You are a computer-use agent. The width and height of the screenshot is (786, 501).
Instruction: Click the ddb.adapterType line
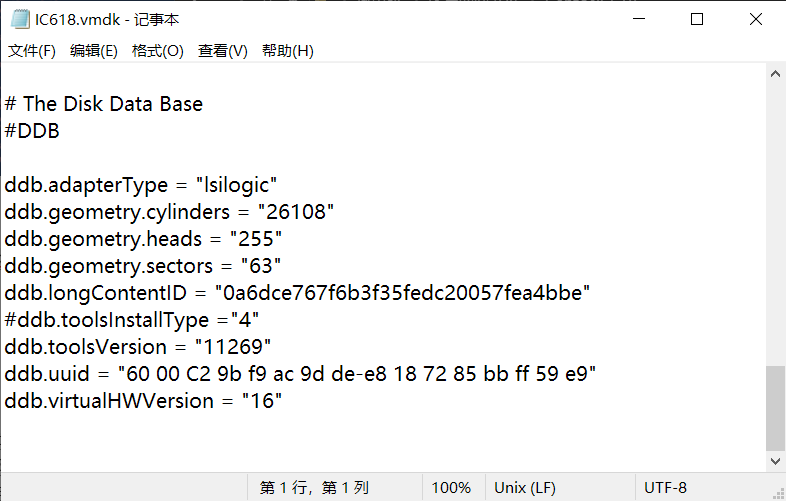140,186
